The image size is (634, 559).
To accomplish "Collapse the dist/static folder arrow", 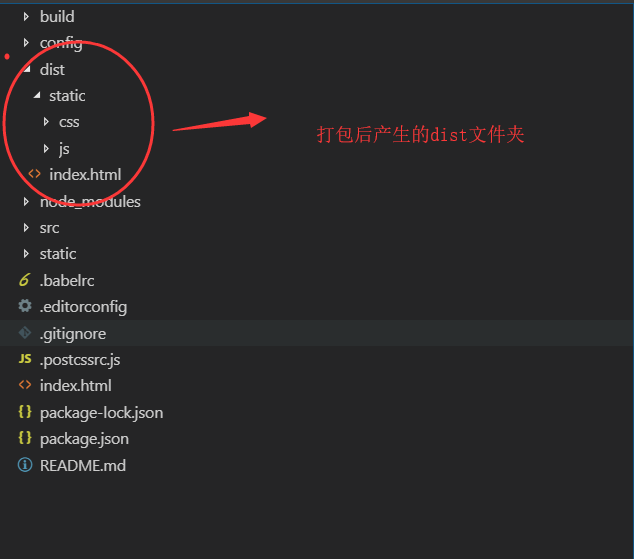I will point(37,96).
